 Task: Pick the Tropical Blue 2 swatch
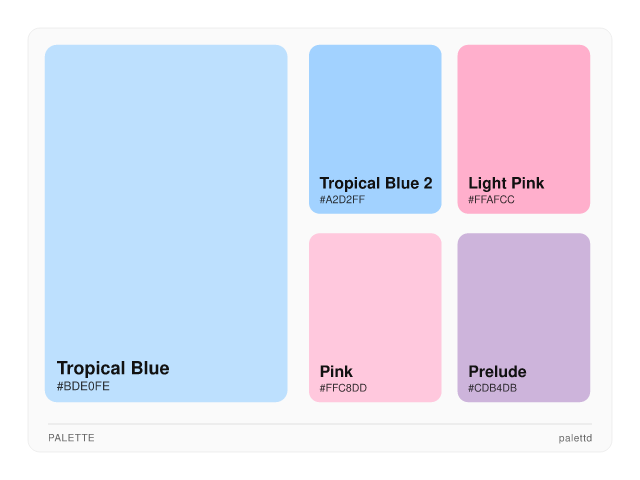click(x=375, y=110)
